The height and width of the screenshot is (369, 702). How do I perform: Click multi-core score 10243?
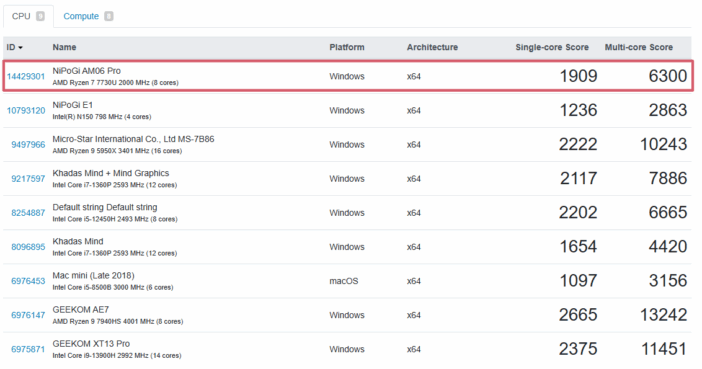[x=663, y=144]
